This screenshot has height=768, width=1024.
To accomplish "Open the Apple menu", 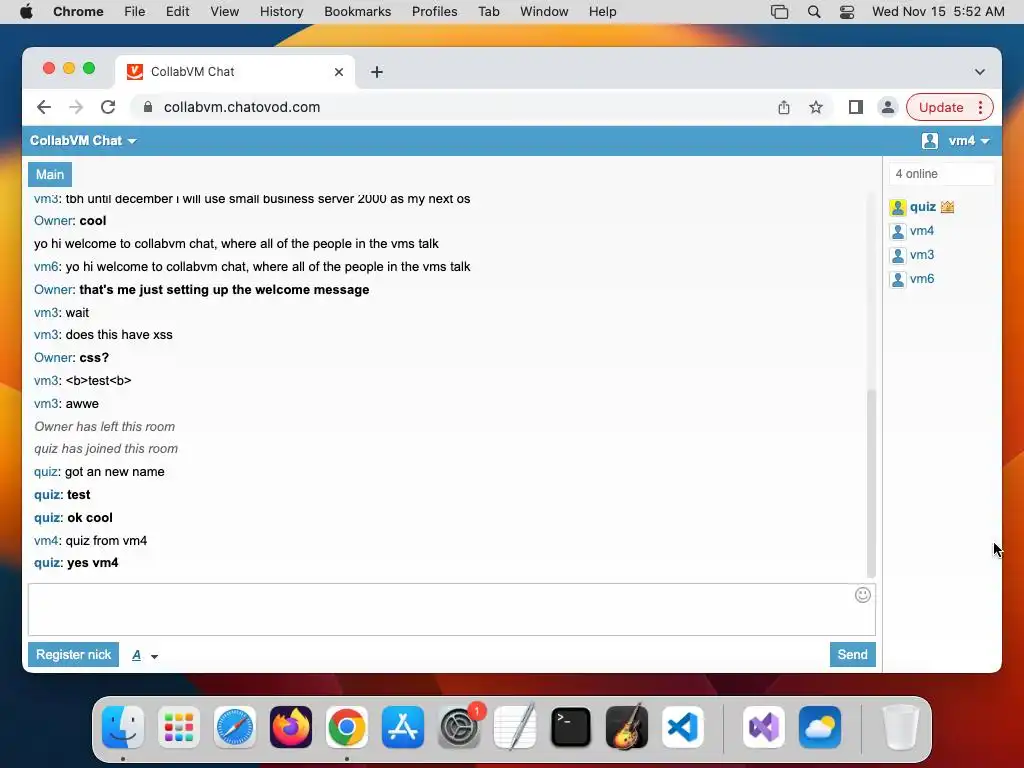I will (x=26, y=12).
